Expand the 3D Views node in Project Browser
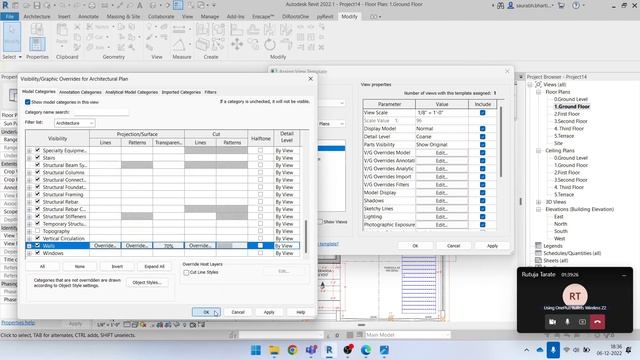 (x=538, y=202)
